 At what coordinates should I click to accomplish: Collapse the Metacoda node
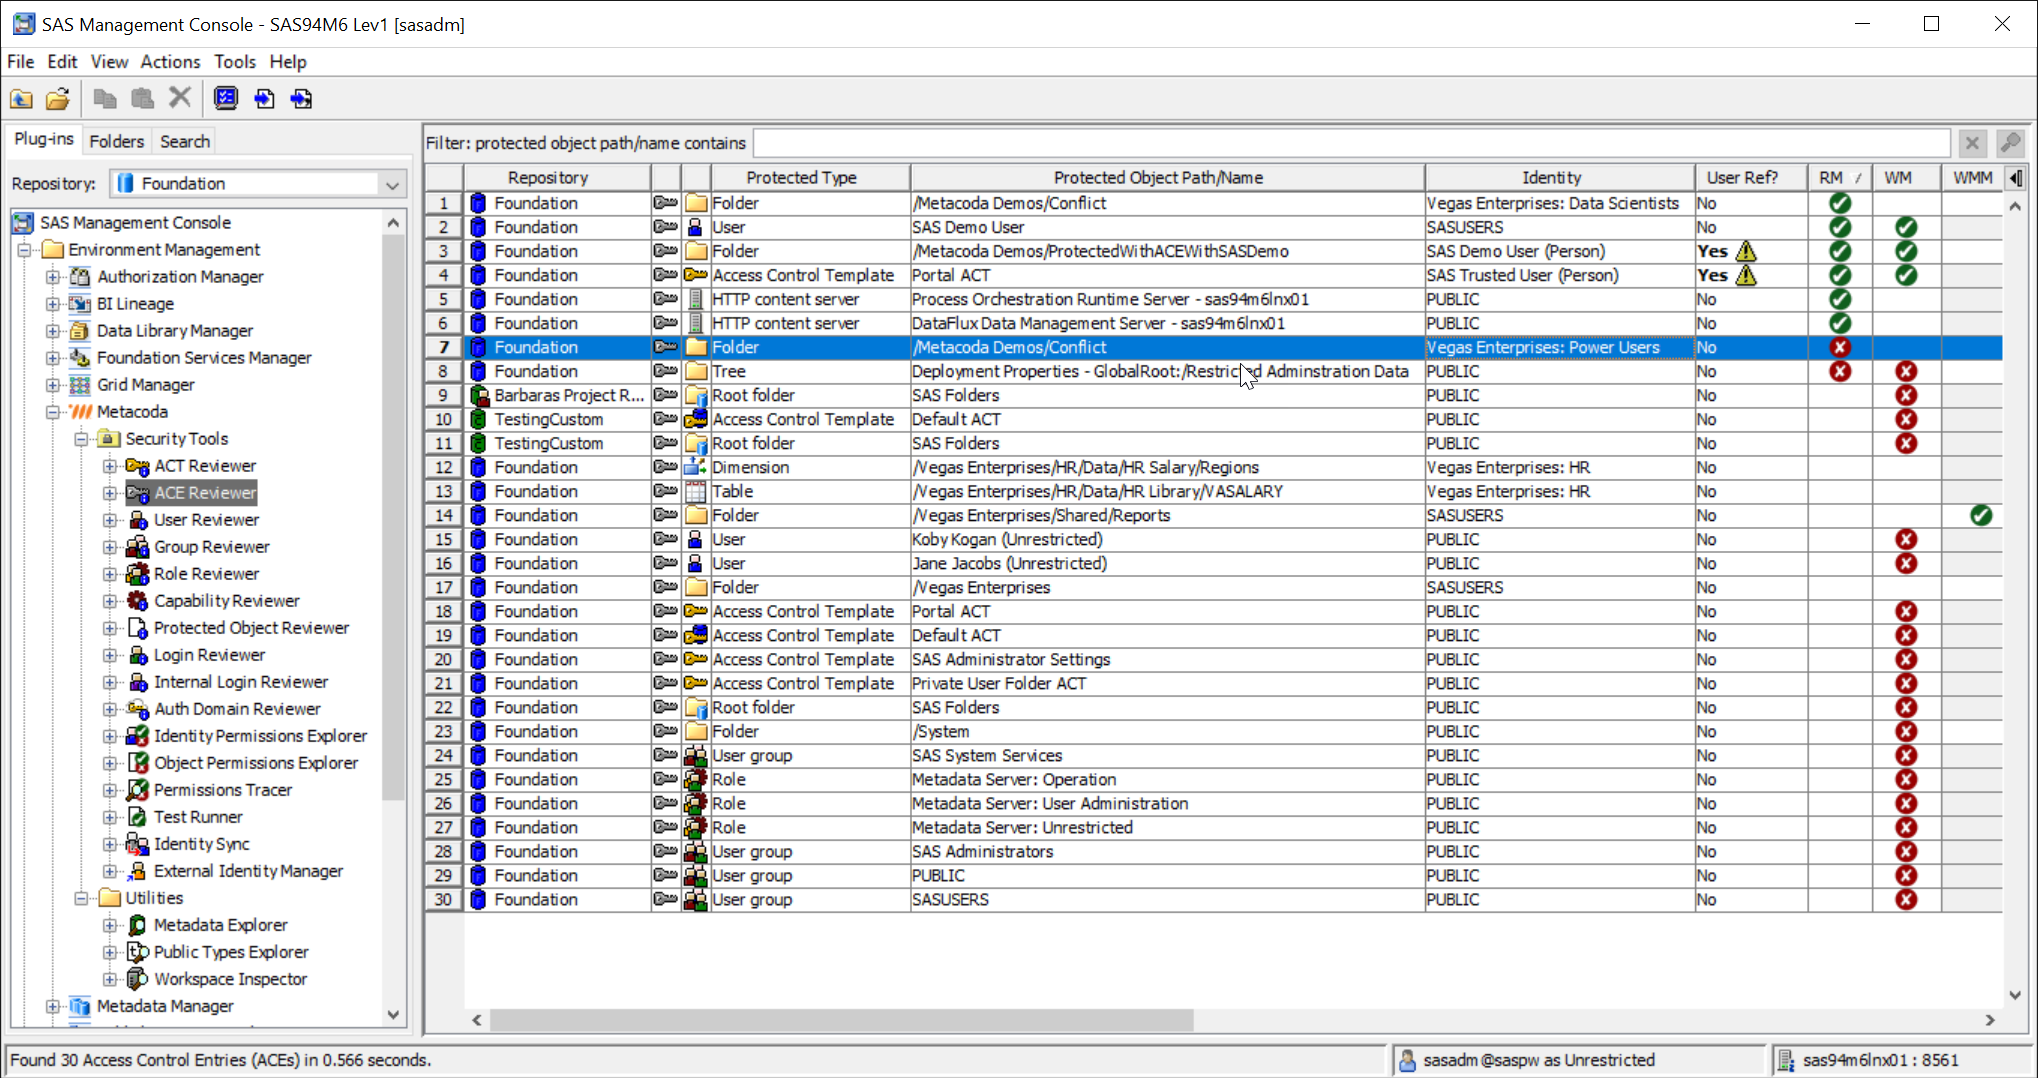[x=53, y=412]
